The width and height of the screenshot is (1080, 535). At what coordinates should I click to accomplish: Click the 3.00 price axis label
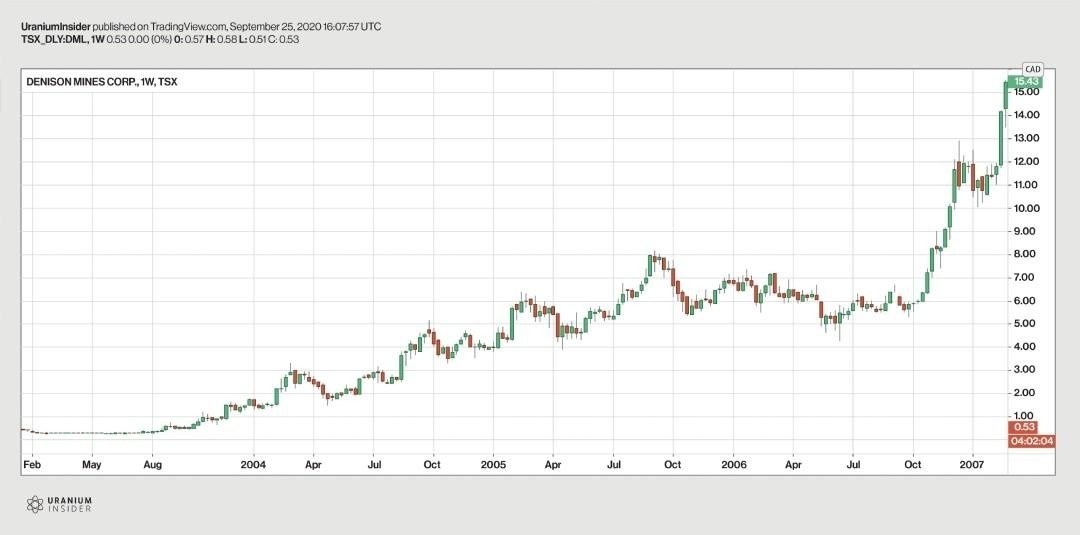pos(1026,370)
